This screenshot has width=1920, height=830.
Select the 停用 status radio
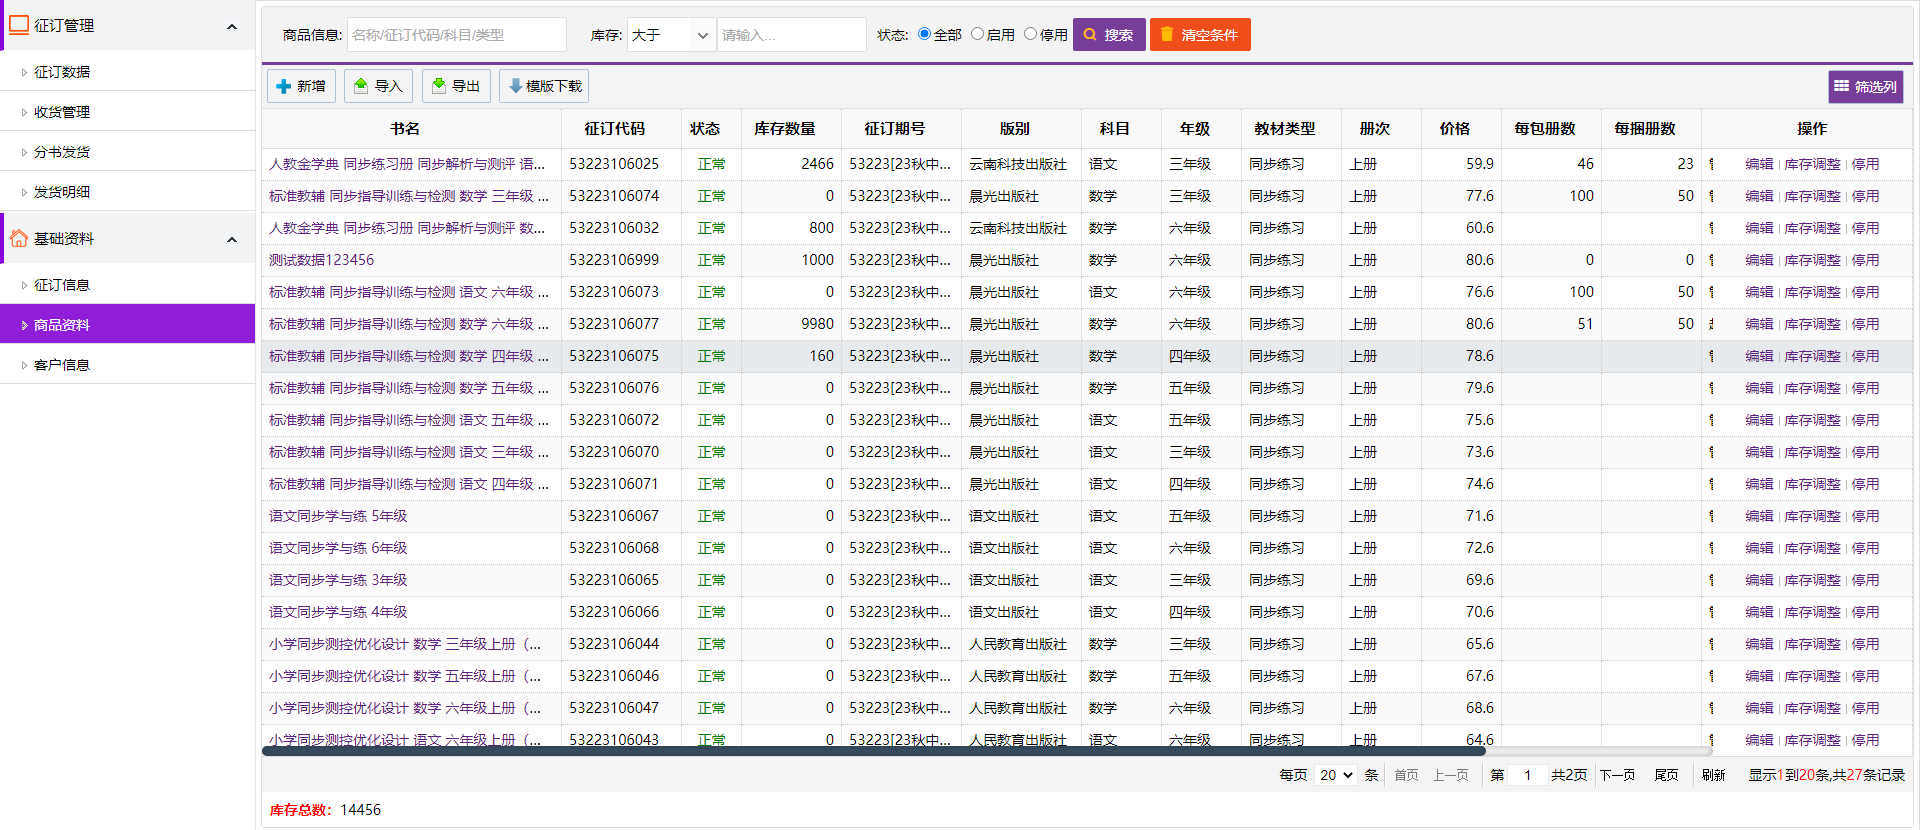[1030, 34]
